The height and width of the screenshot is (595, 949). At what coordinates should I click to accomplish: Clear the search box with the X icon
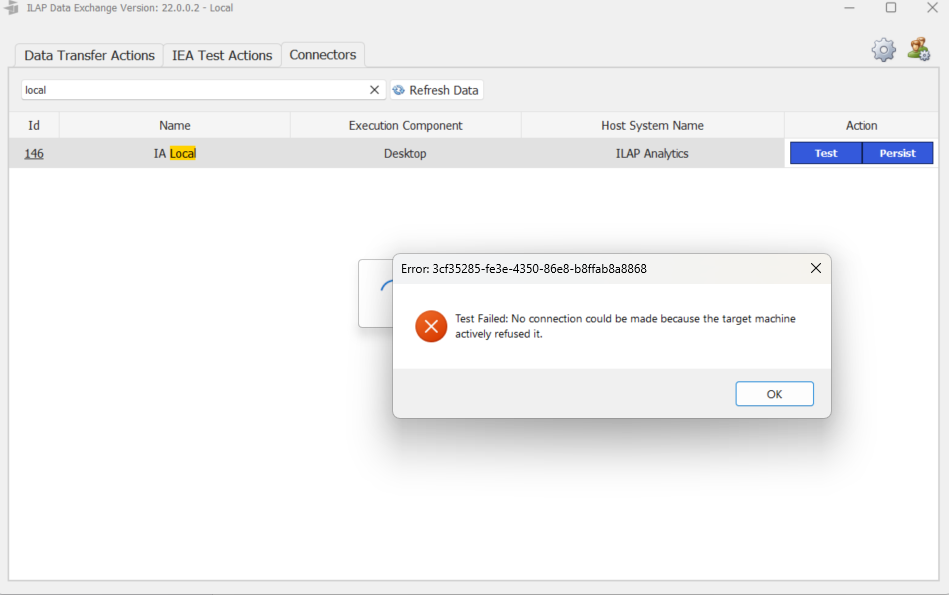[x=375, y=90]
